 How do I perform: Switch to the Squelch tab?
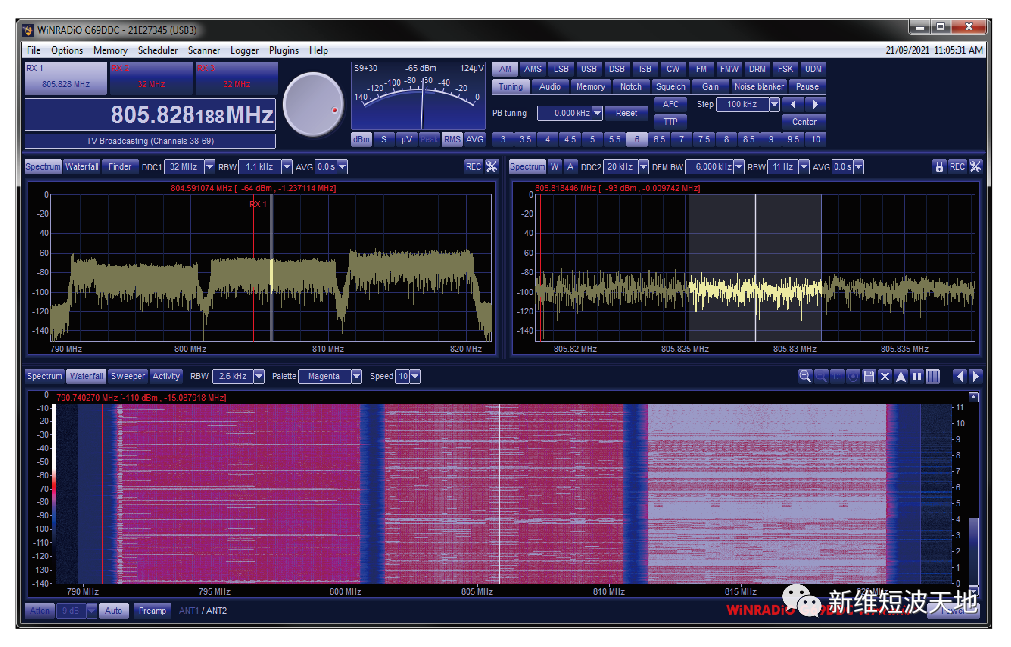[671, 86]
